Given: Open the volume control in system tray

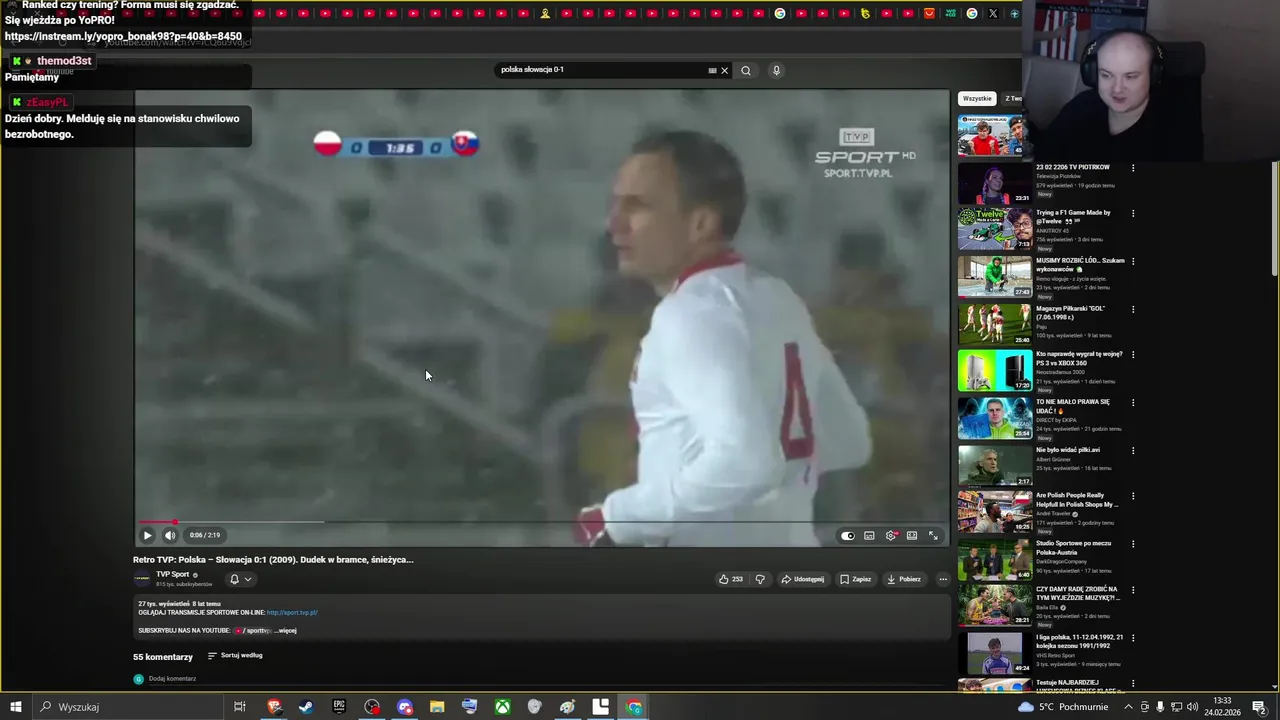Looking at the screenshot, I should pyautogui.click(x=1192, y=707).
